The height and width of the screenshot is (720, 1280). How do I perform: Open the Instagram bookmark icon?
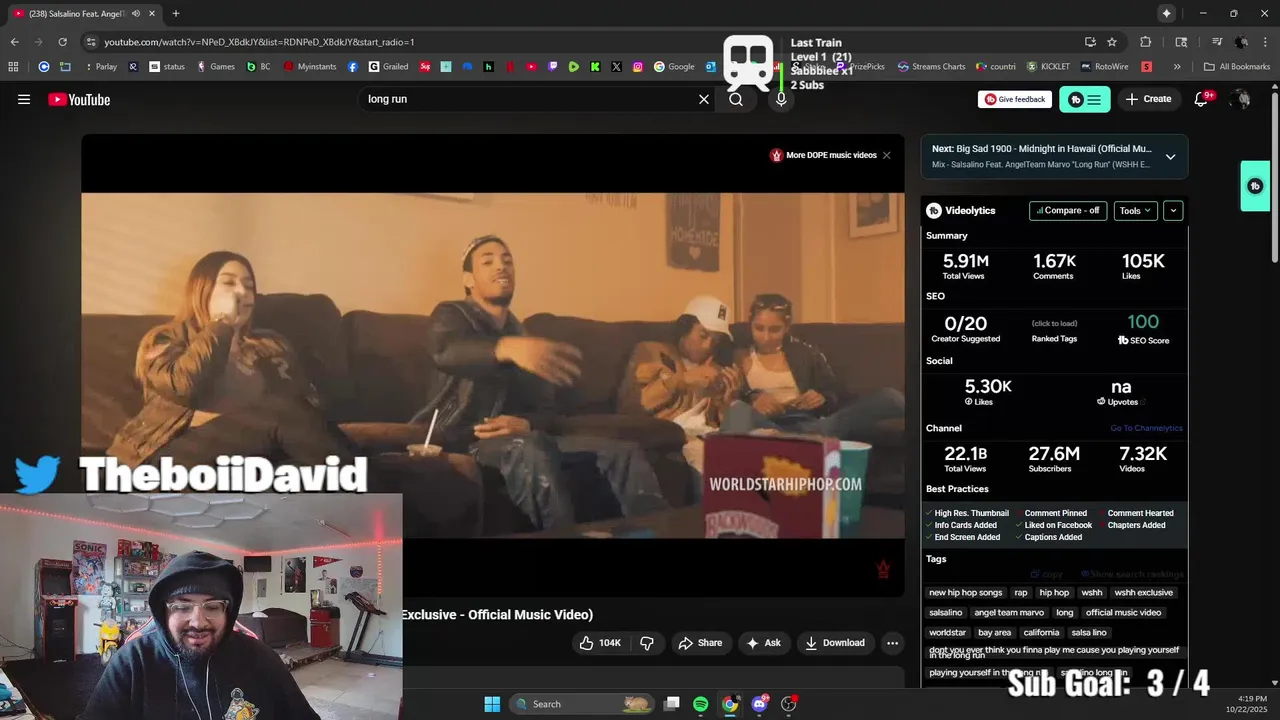(x=638, y=67)
